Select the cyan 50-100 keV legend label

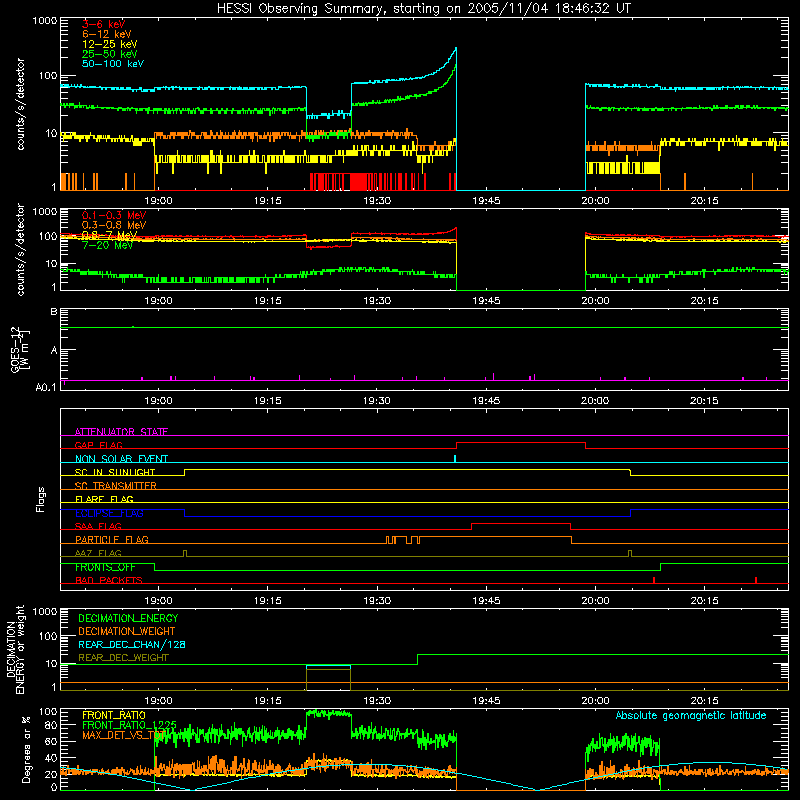(x=113, y=64)
